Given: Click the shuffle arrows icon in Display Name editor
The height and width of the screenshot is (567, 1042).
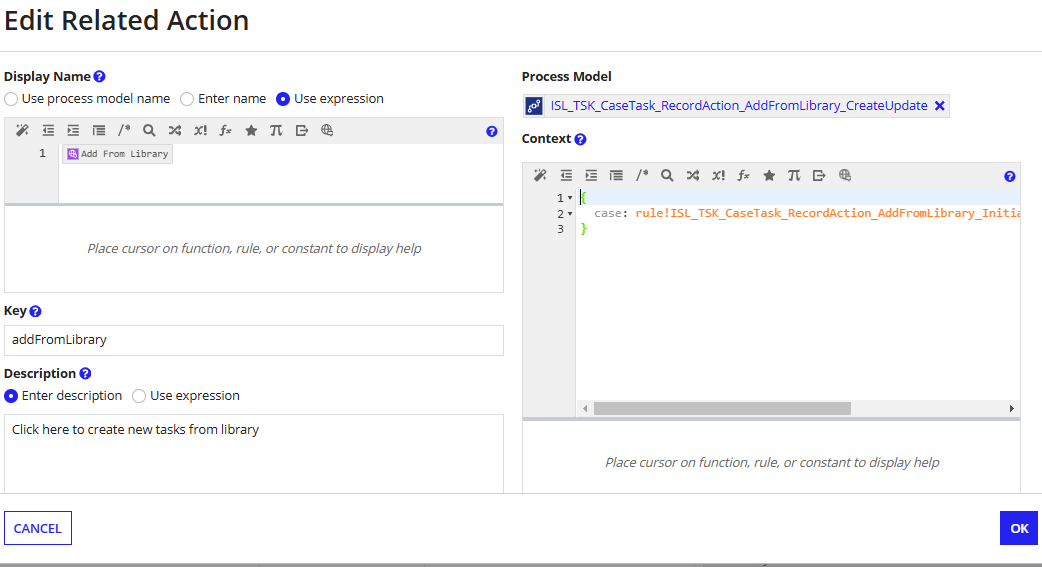Looking at the screenshot, I should point(174,130).
